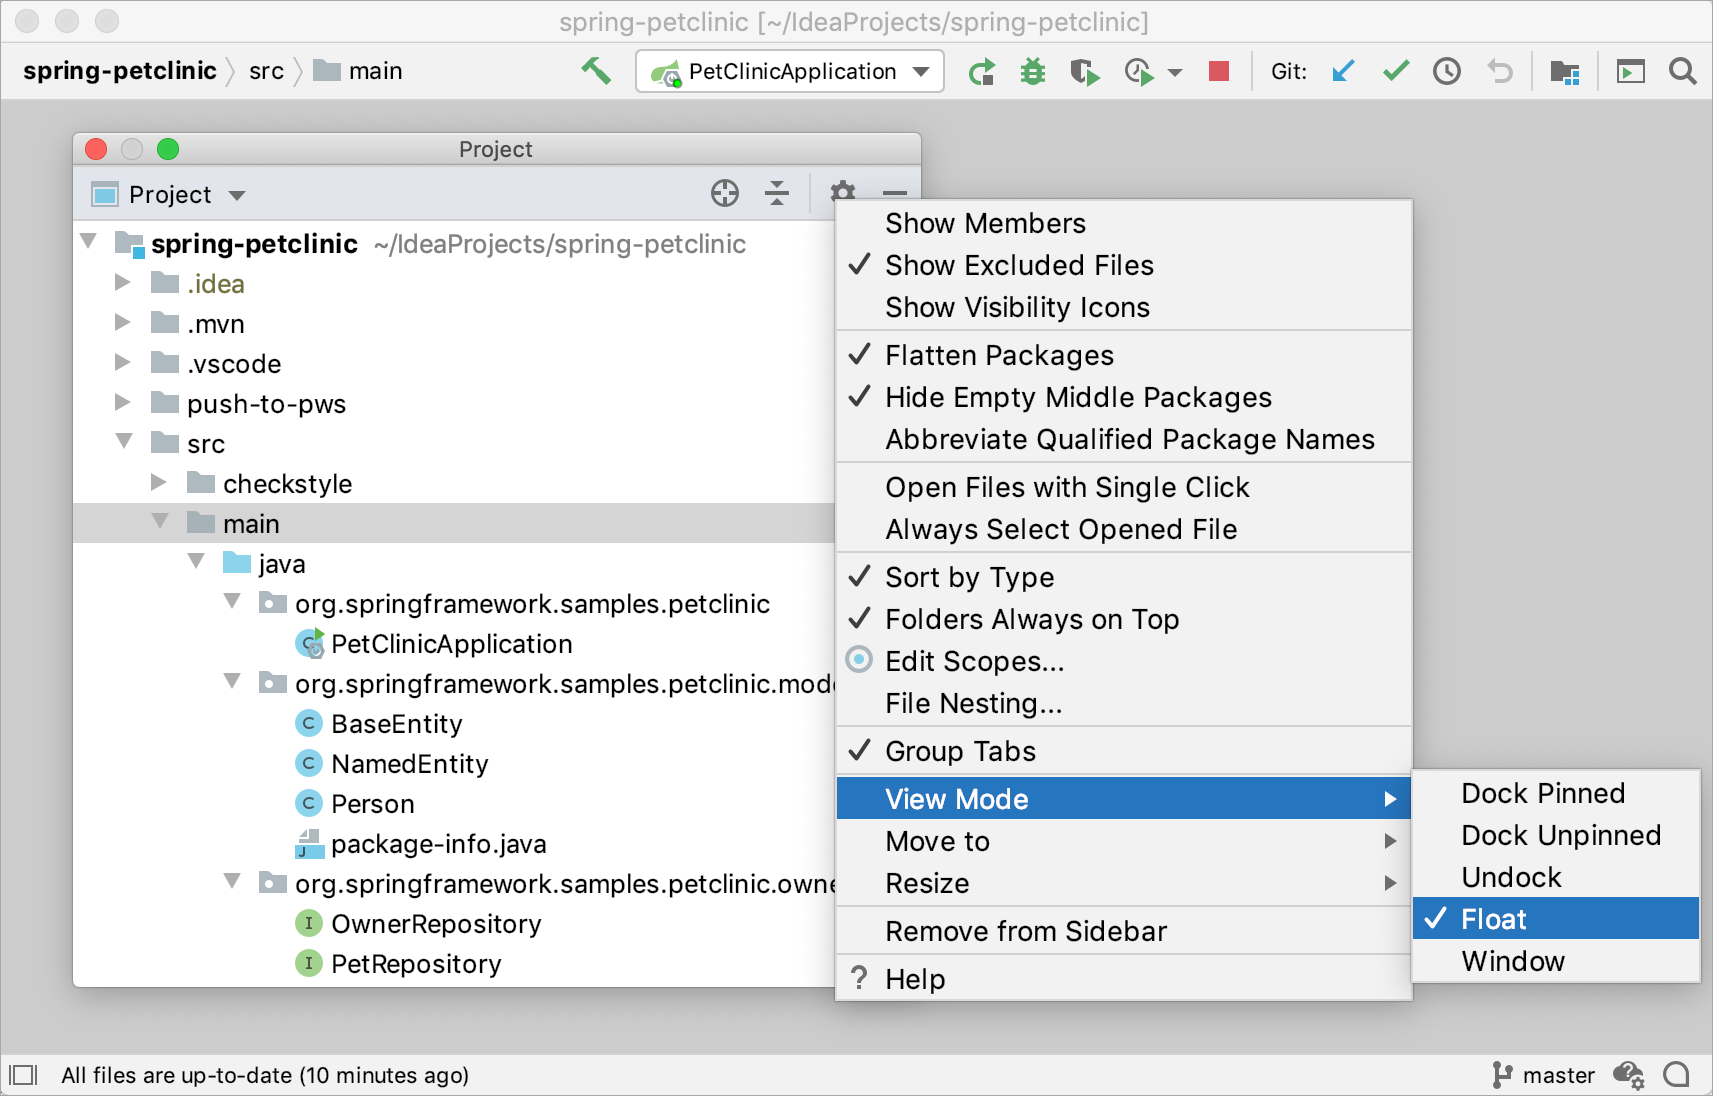The image size is (1713, 1096).
Task: Open the Project Structure icon
Action: point(1565,72)
